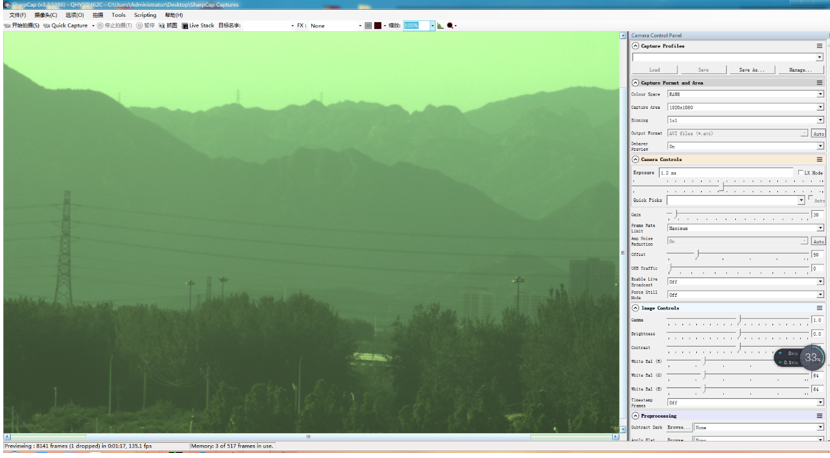Screen dimensions: 830x458
Task: Click the Exposure value input field
Action: click(x=726, y=173)
